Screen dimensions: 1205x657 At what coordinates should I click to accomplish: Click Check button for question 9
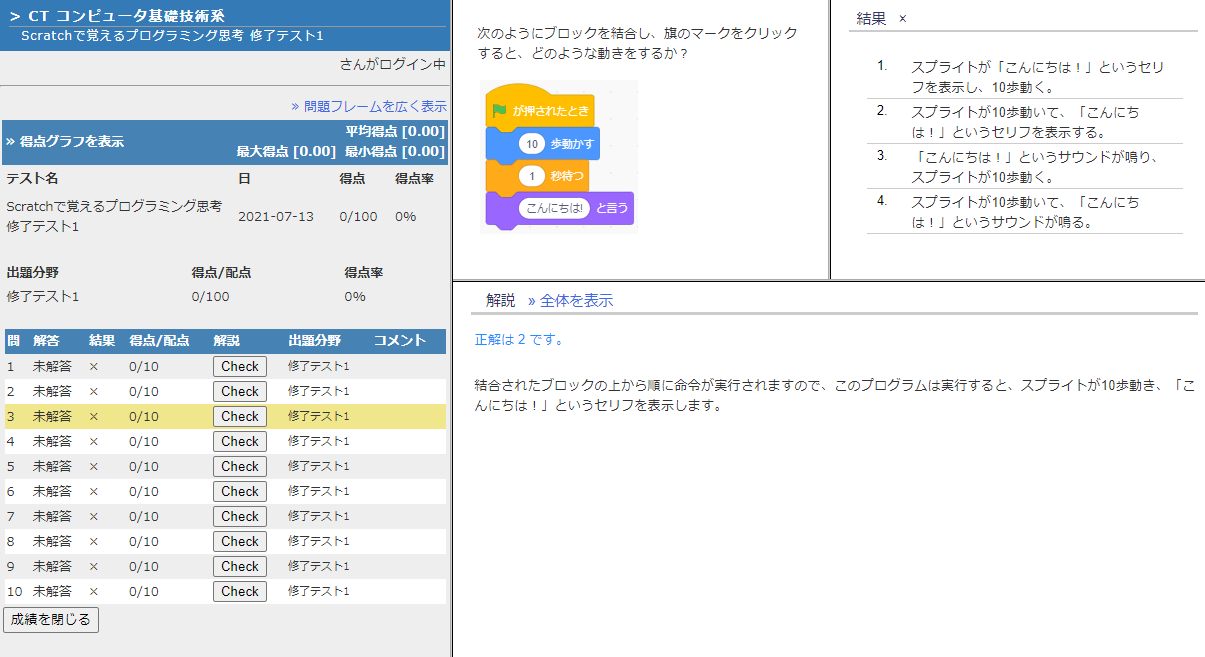pos(240,566)
